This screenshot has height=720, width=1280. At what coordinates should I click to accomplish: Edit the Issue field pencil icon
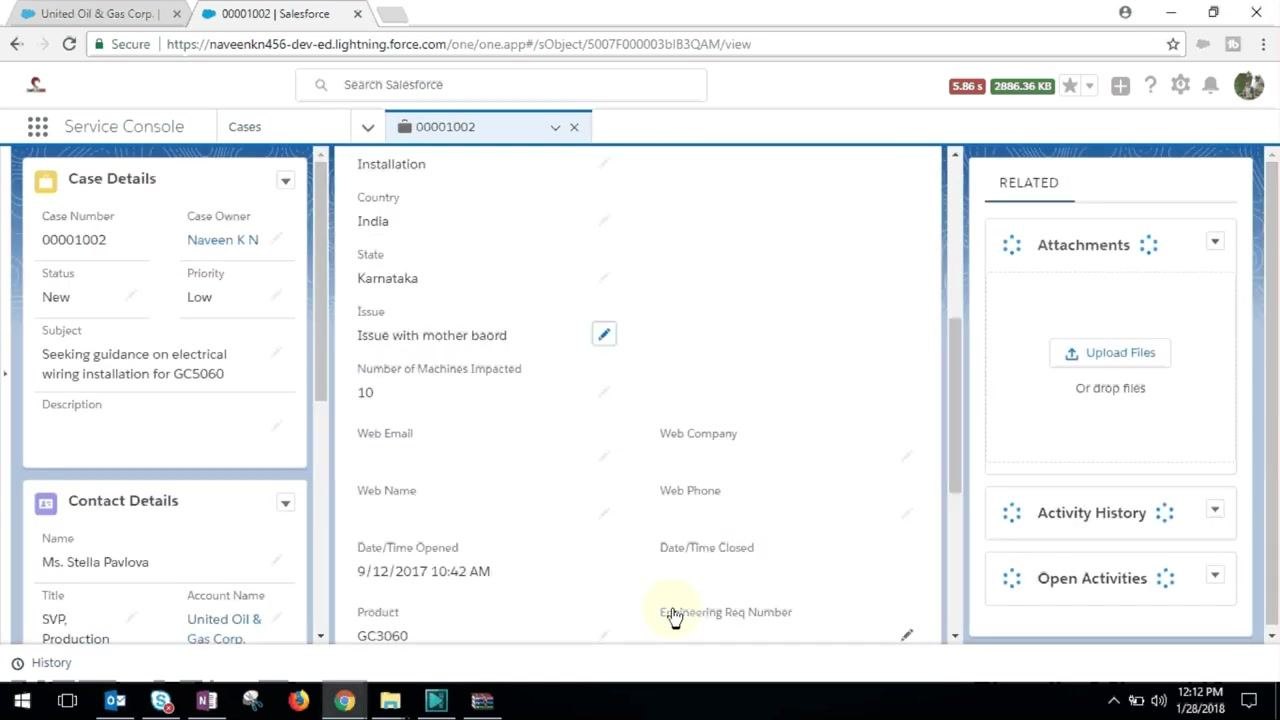tap(604, 335)
